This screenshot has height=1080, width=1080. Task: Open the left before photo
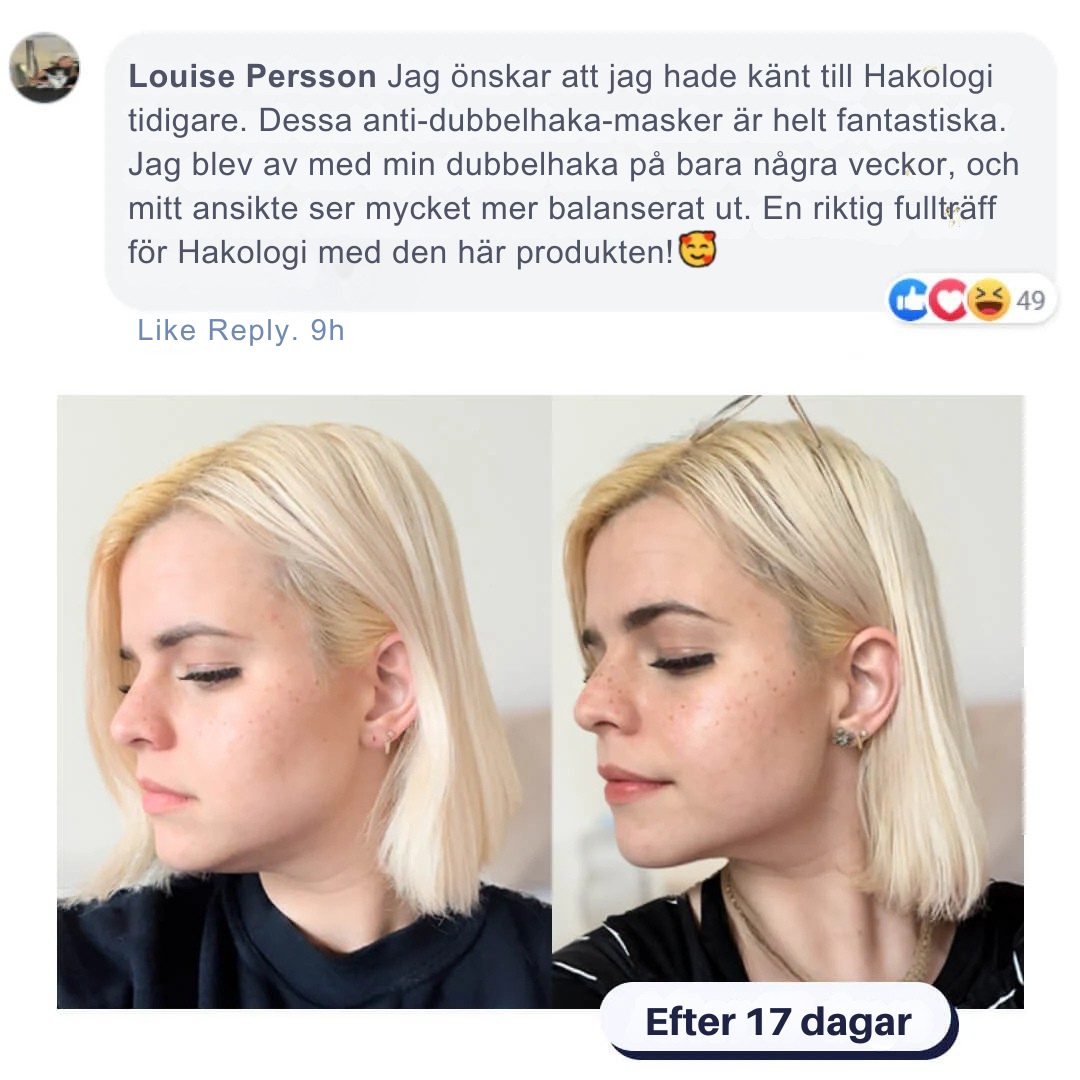304,701
